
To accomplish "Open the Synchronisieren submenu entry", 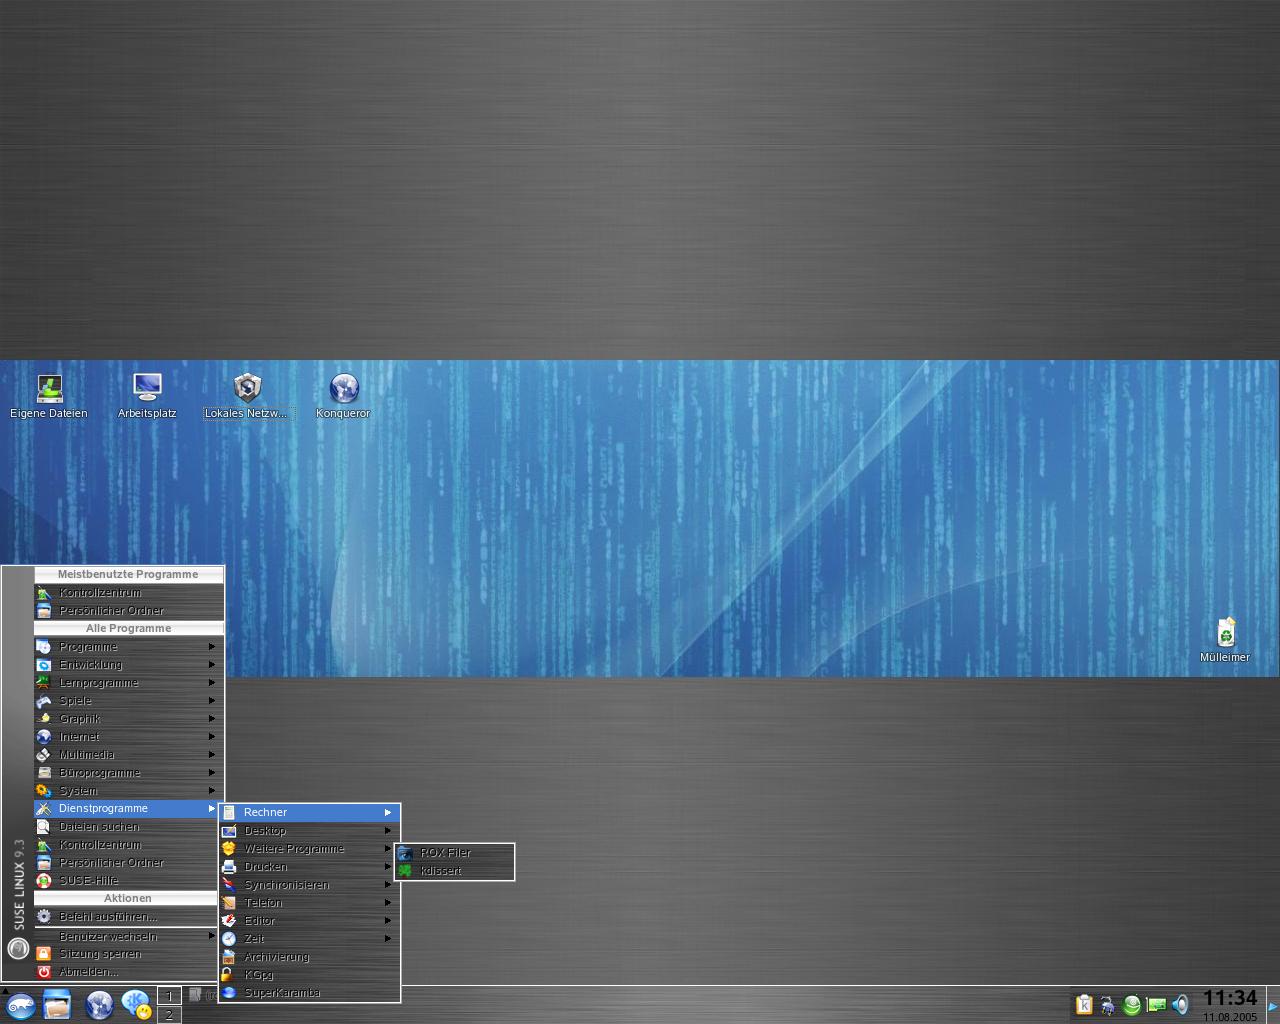I will 310,885.
